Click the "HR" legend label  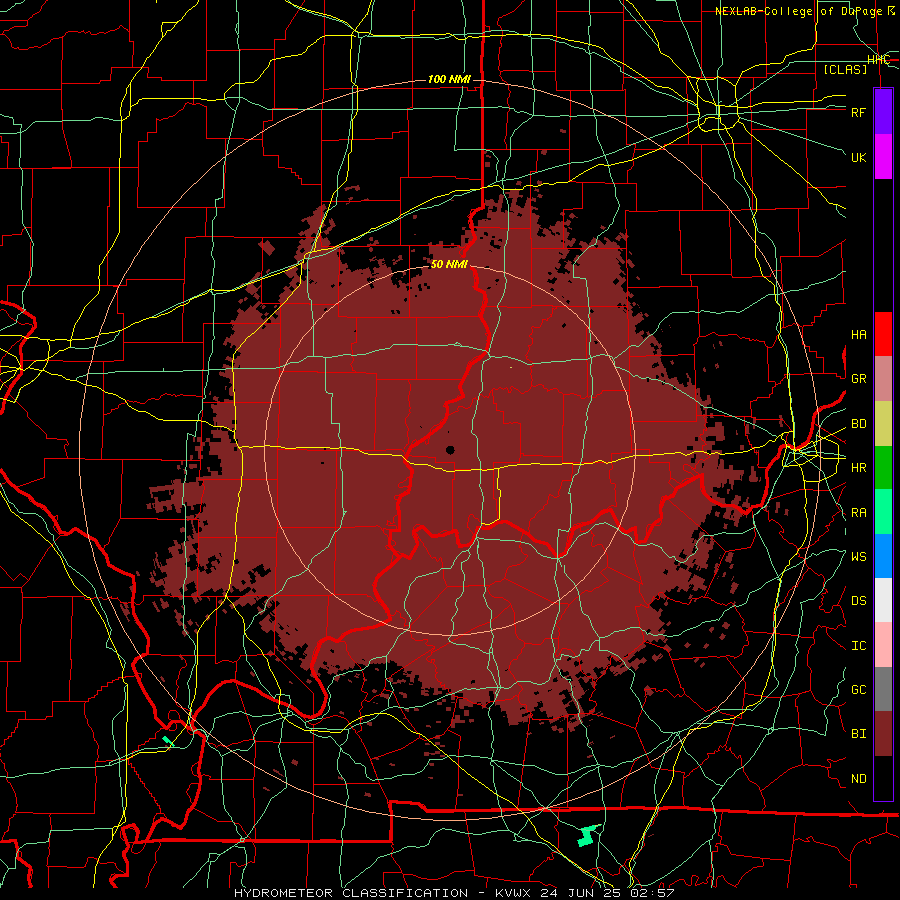(x=859, y=468)
